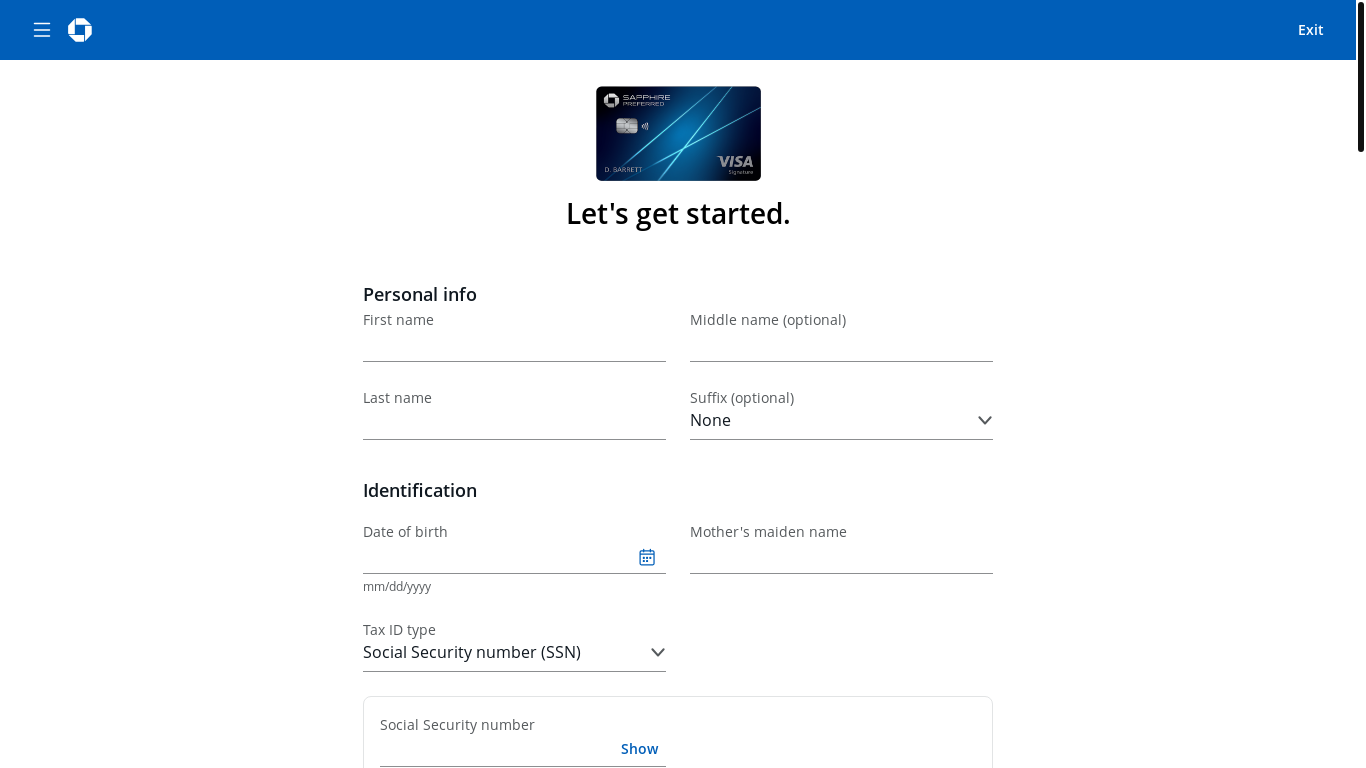The width and height of the screenshot is (1366, 768).
Task: Click the "Let's get started." heading
Action: 678,214
